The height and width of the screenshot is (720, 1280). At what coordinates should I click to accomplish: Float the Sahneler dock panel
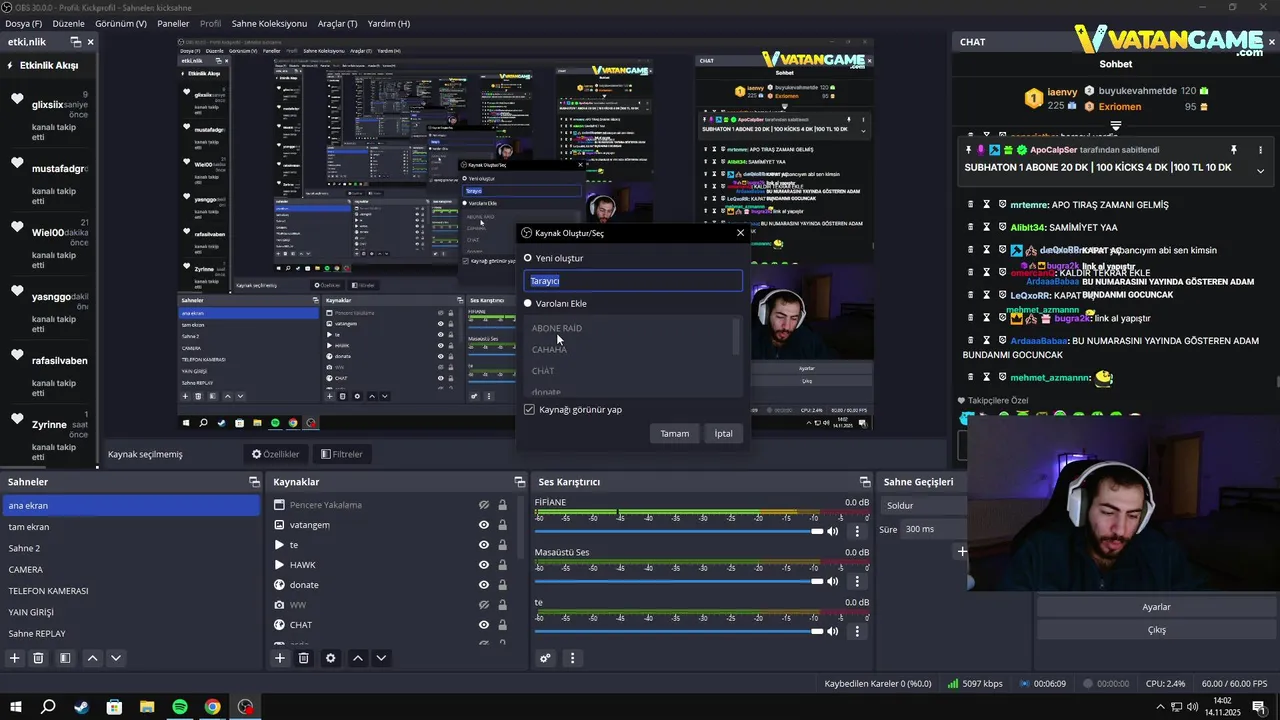point(254,482)
